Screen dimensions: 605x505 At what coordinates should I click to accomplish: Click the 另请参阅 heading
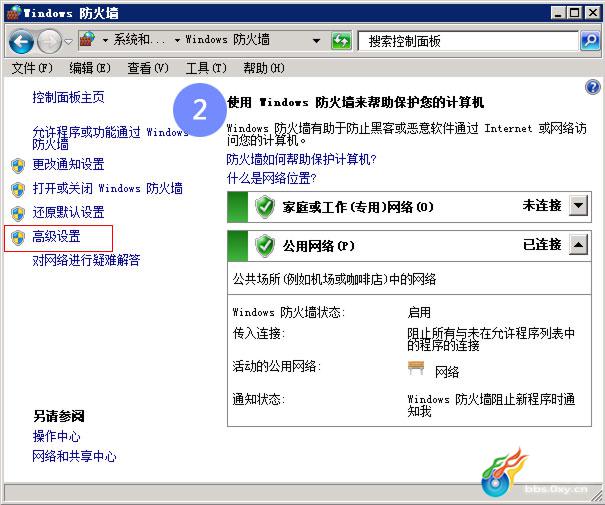click(59, 416)
